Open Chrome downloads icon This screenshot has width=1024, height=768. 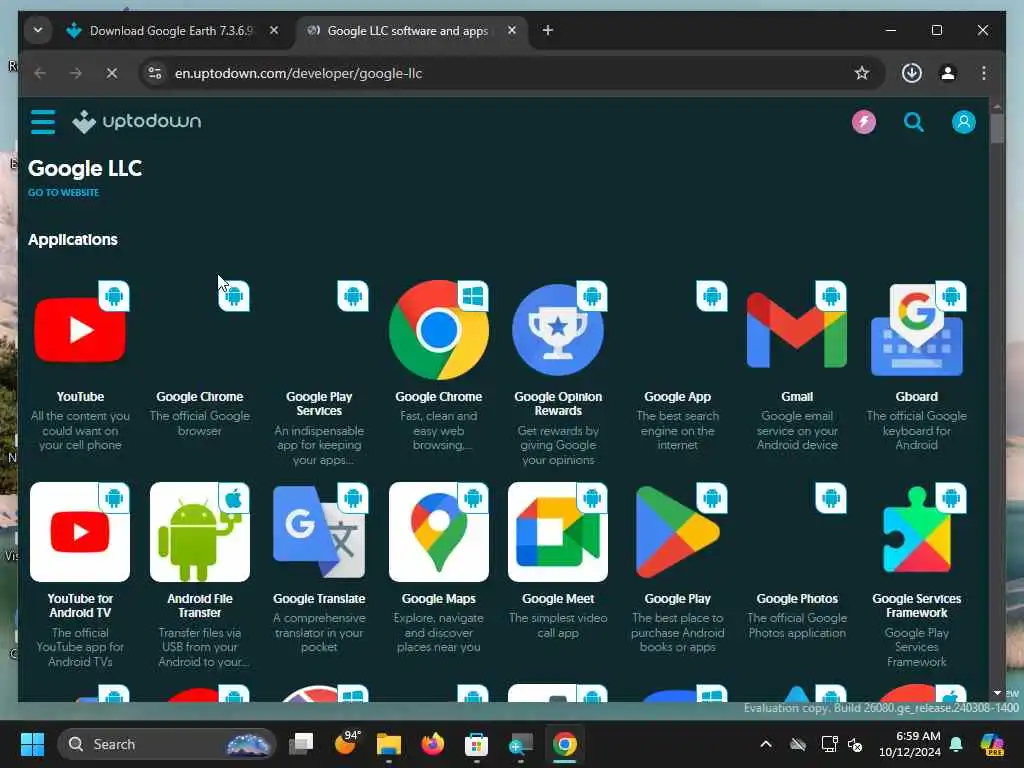pos(912,73)
